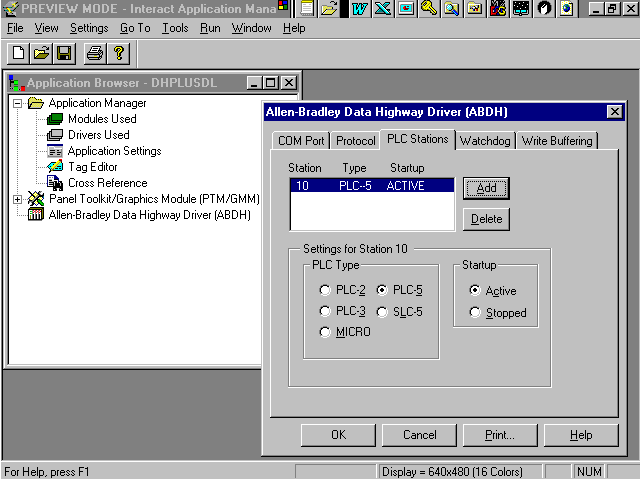This screenshot has width=640, height=480.
Task: Switch to the COM Port tab
Action: click(300, 141)
